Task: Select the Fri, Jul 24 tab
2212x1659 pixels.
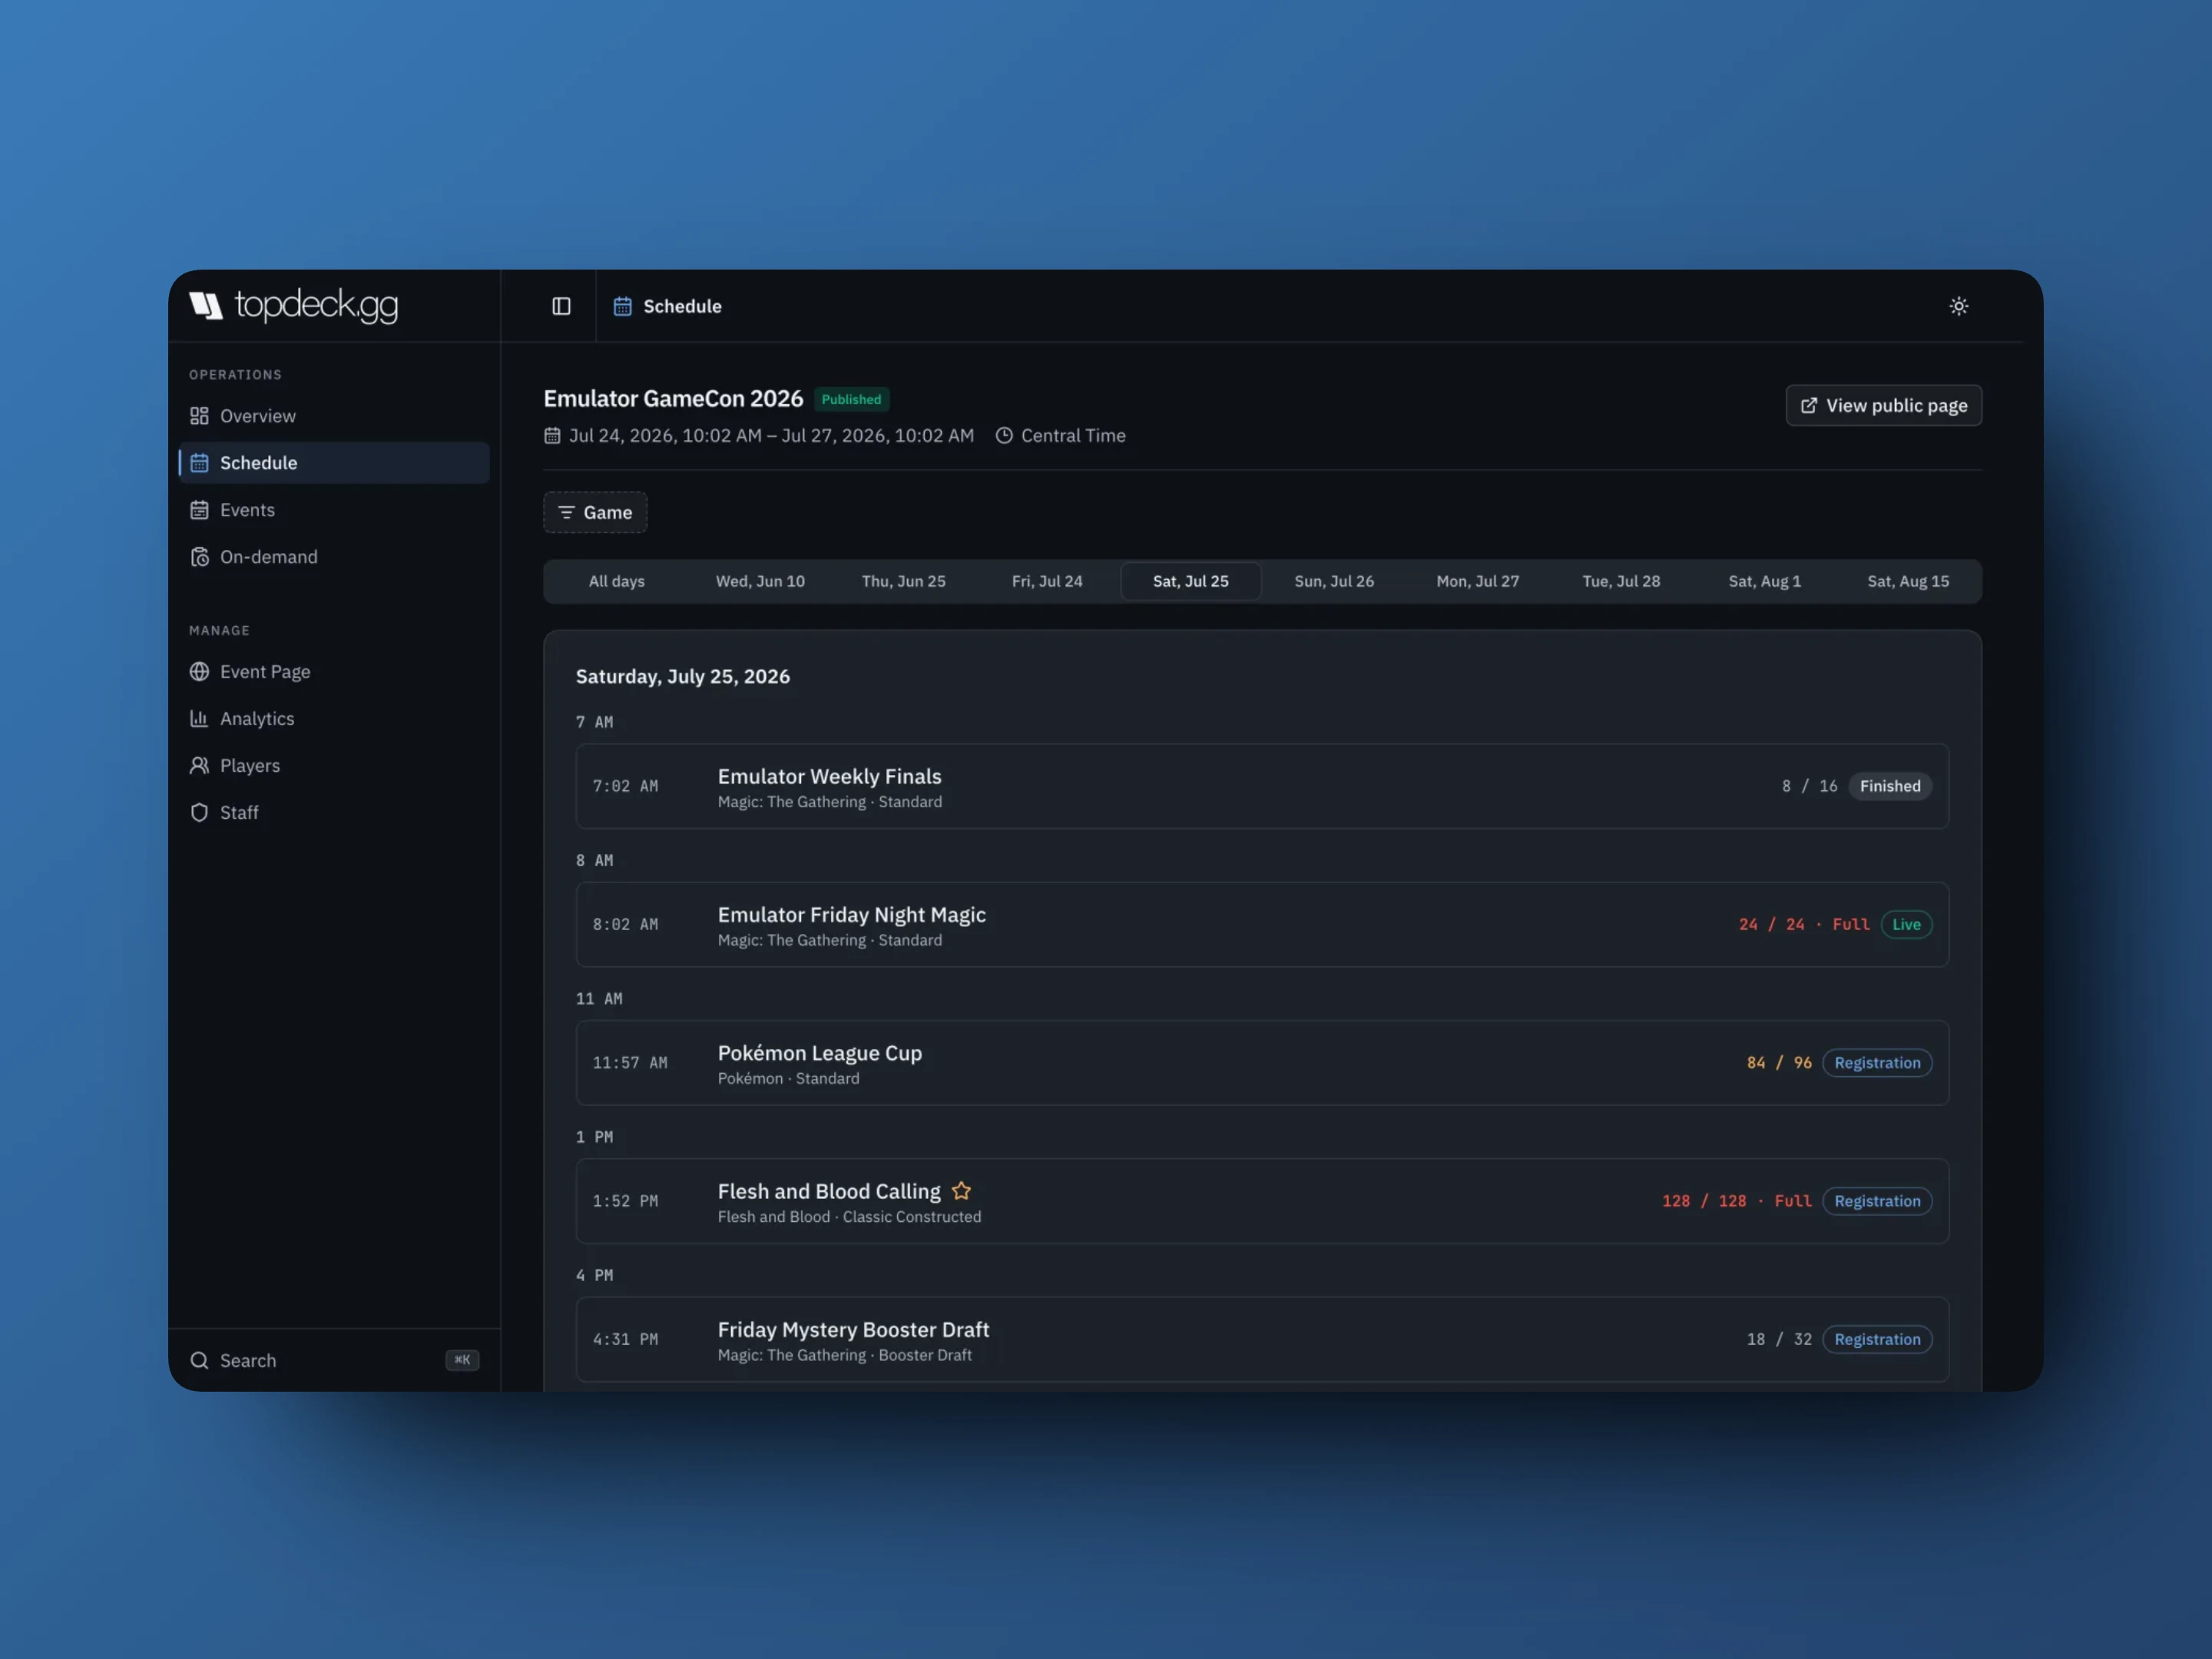Action: click(1047, 581)
